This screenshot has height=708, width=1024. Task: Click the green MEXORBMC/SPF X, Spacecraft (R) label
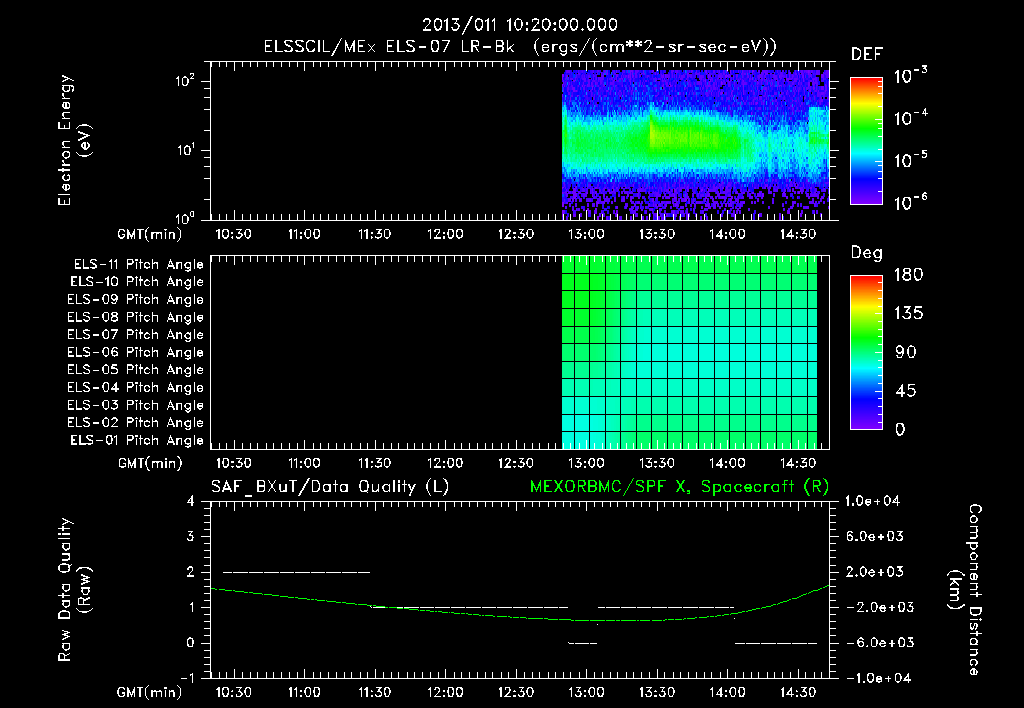(679, 487)
